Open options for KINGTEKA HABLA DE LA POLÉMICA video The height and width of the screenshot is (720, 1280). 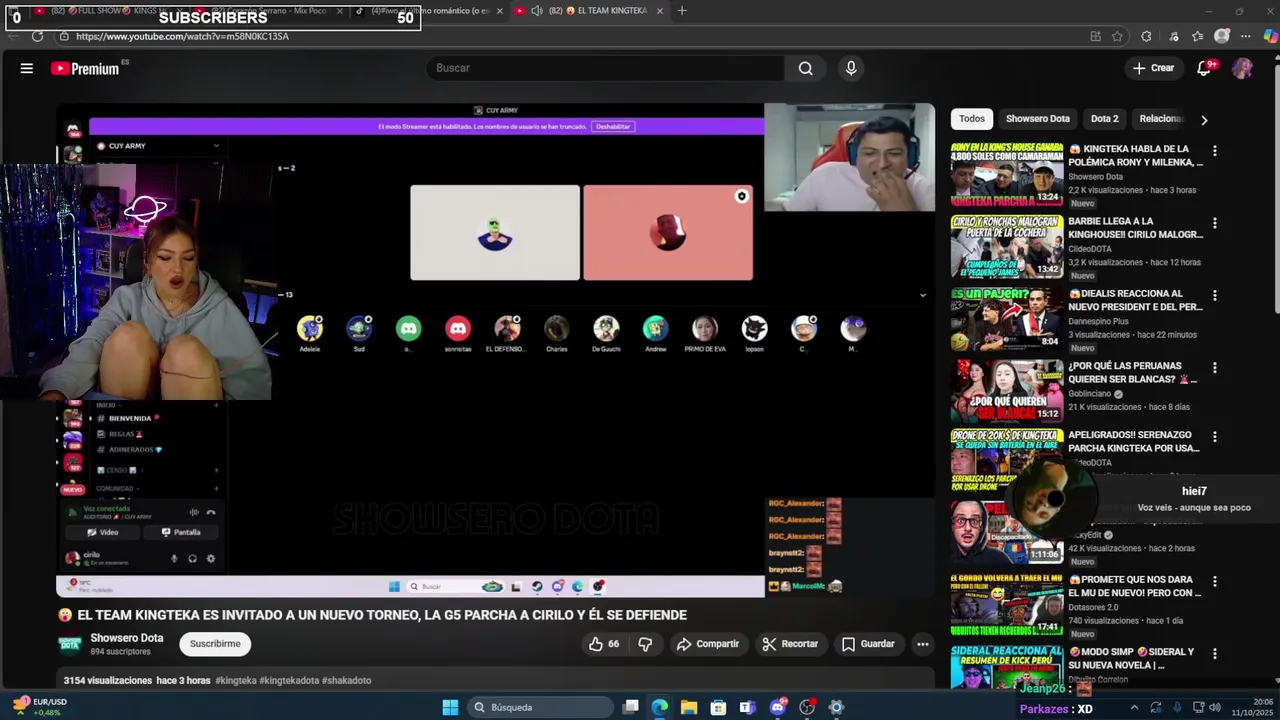pos(1214,151)
